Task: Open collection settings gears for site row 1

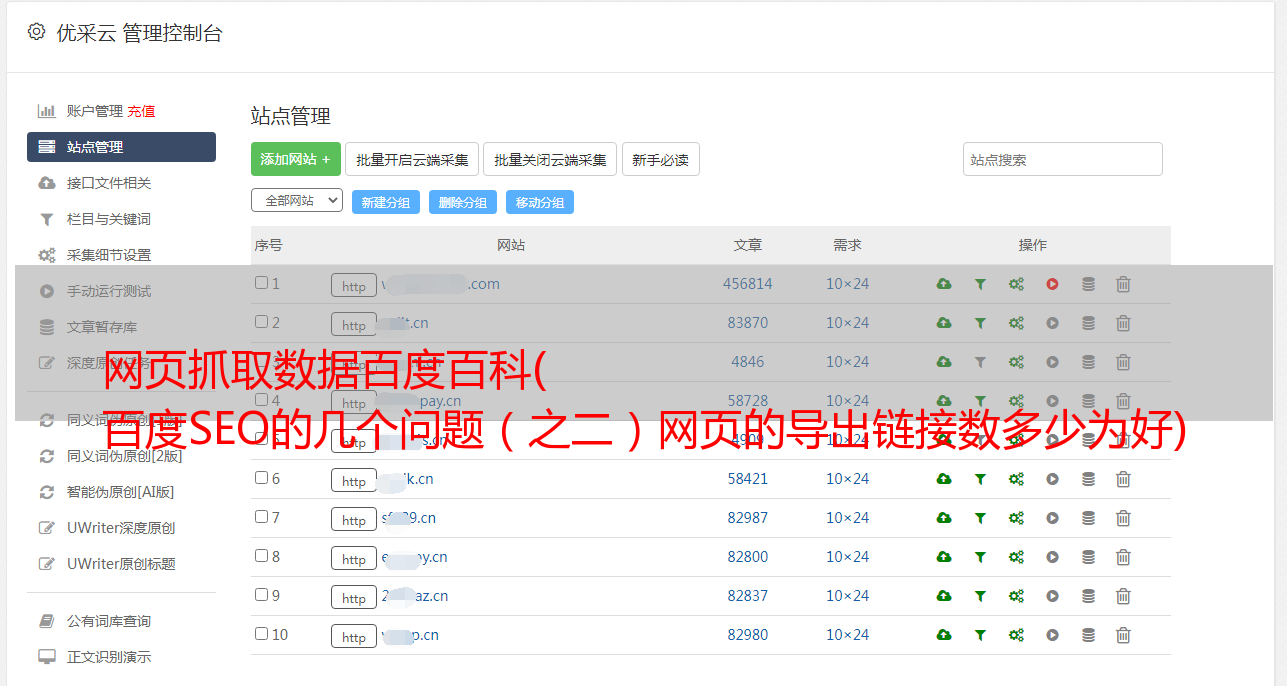Action: [1016, 284]
